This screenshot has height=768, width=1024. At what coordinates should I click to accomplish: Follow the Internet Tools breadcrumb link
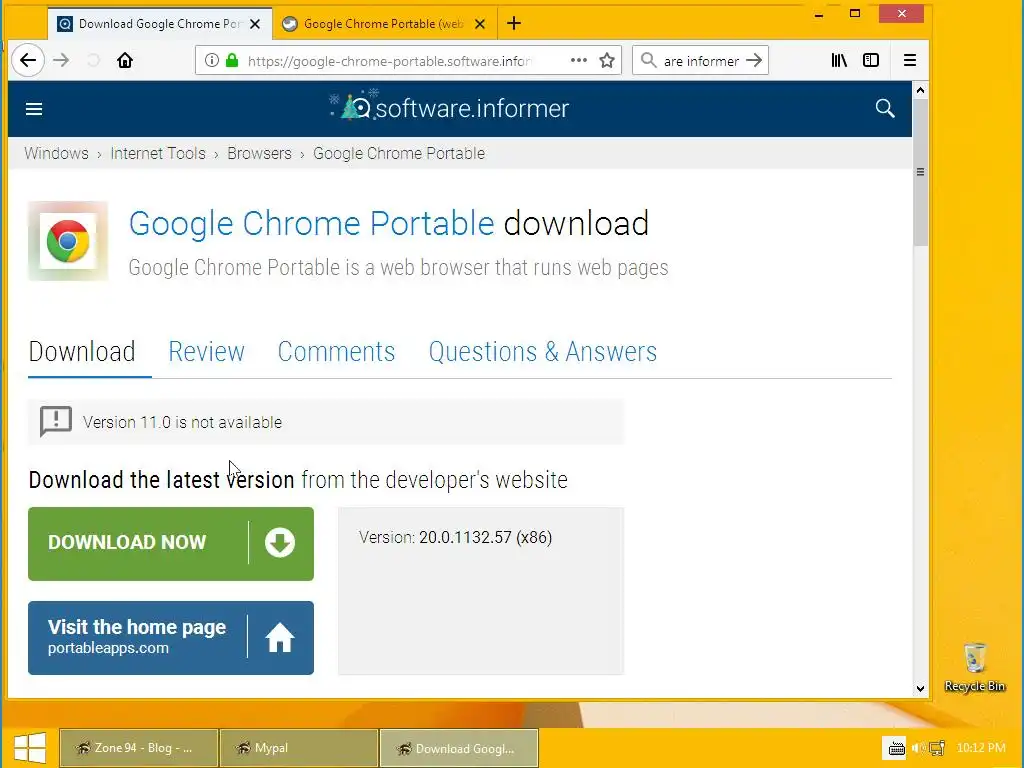tap(158, 153)
